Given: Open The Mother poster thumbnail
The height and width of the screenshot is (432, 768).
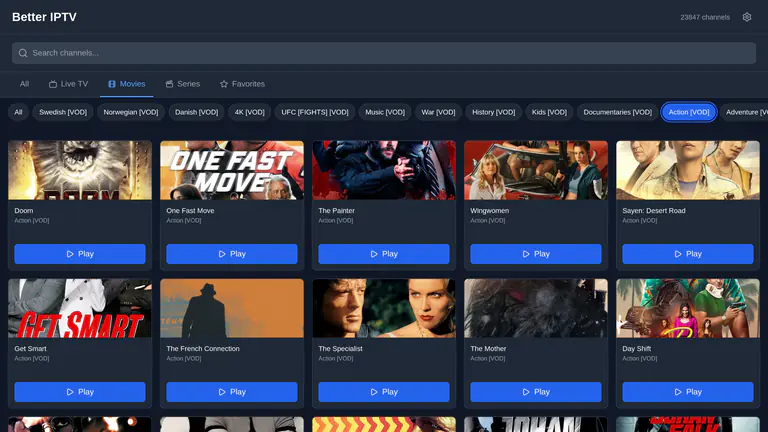Looking at the screenshot, I should point(536,308).
